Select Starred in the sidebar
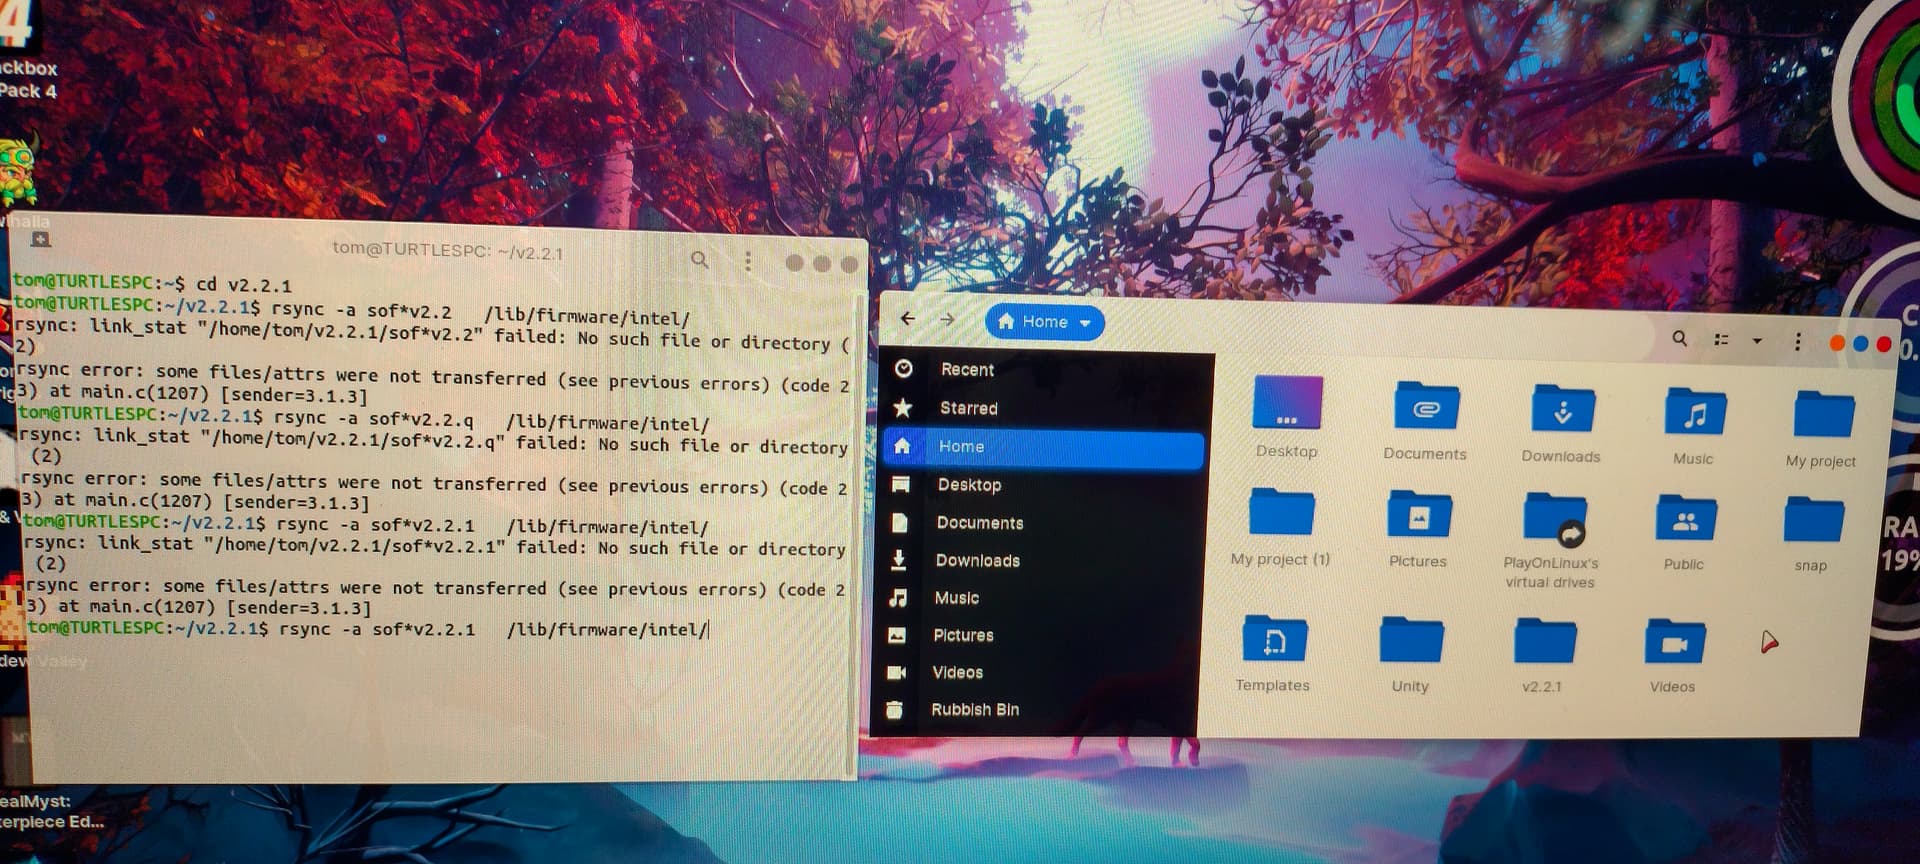 pyautogui.click(x=1045, y=408)
